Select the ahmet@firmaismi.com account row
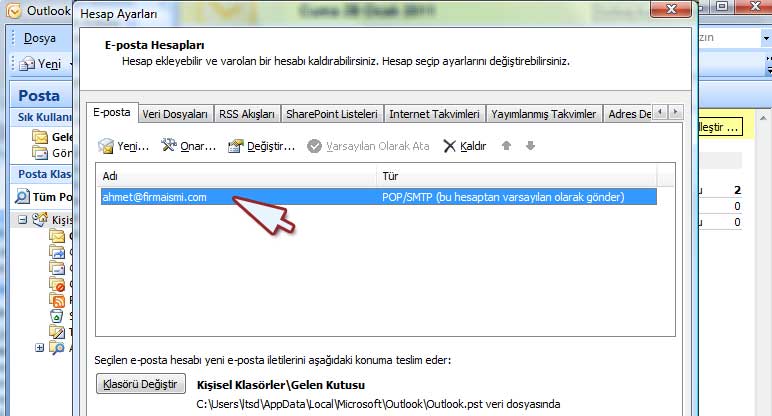Screen dimensions: 772x416 coord(379,197)
